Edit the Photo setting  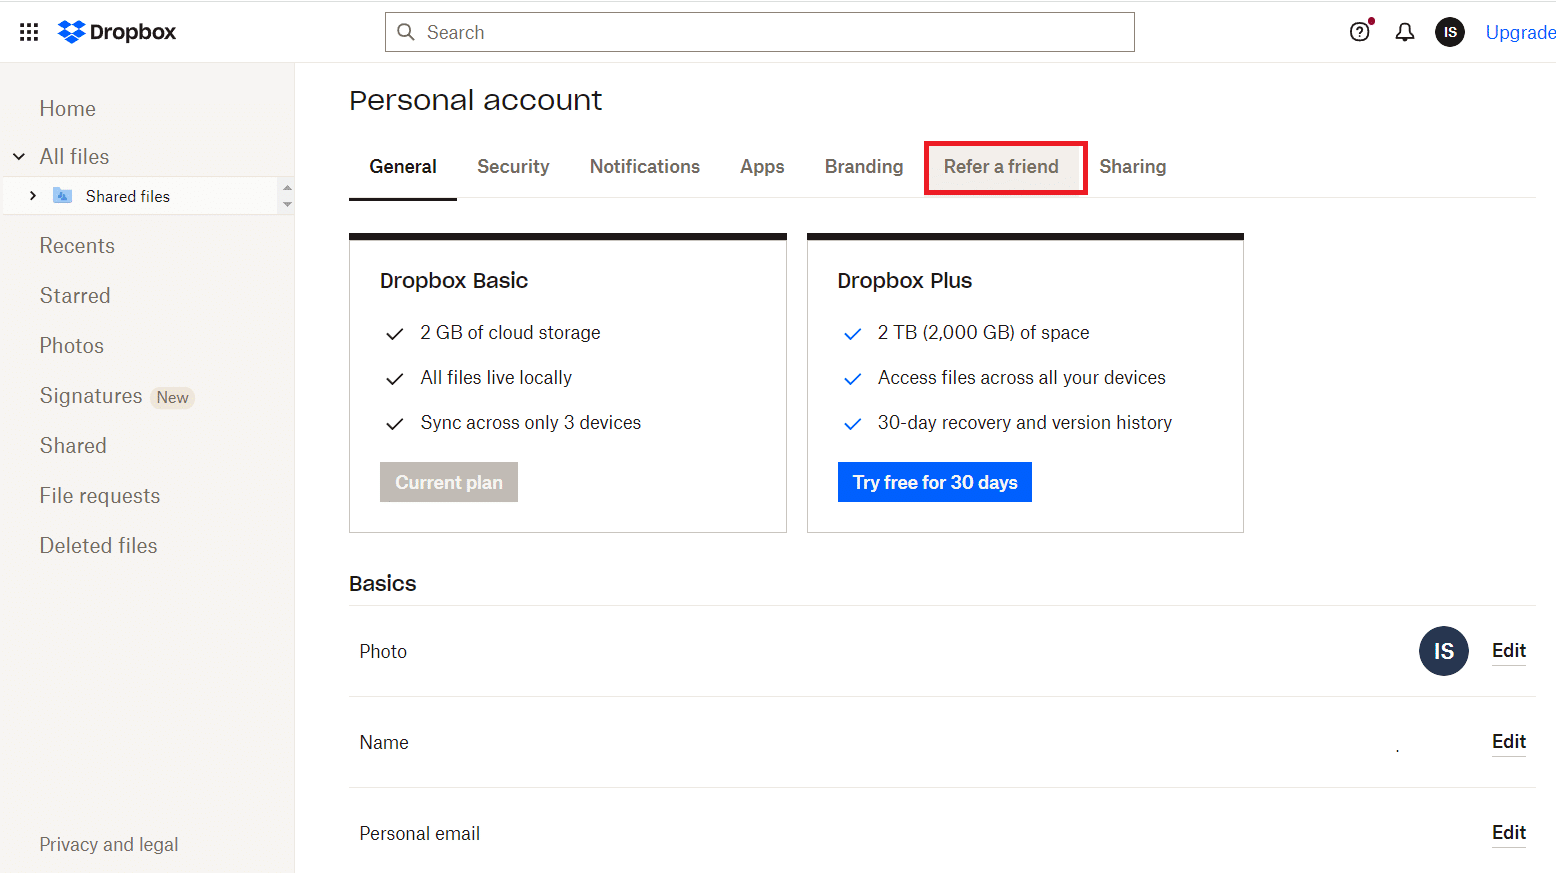pyautogui.click(x=1509, y=651)
